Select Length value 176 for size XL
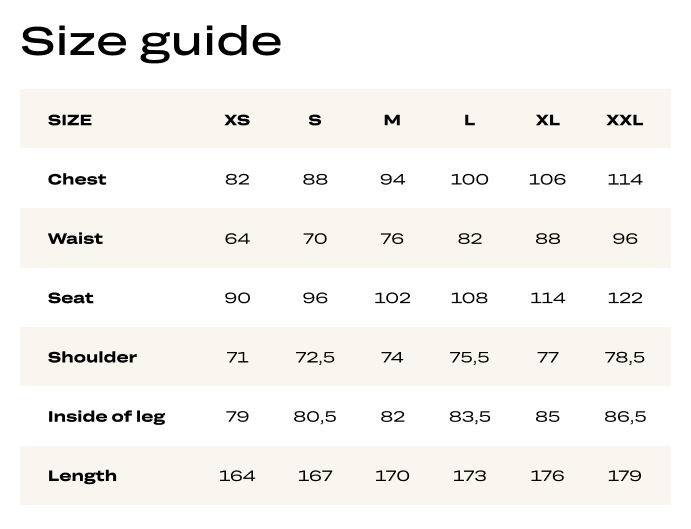 click(547, 476)
